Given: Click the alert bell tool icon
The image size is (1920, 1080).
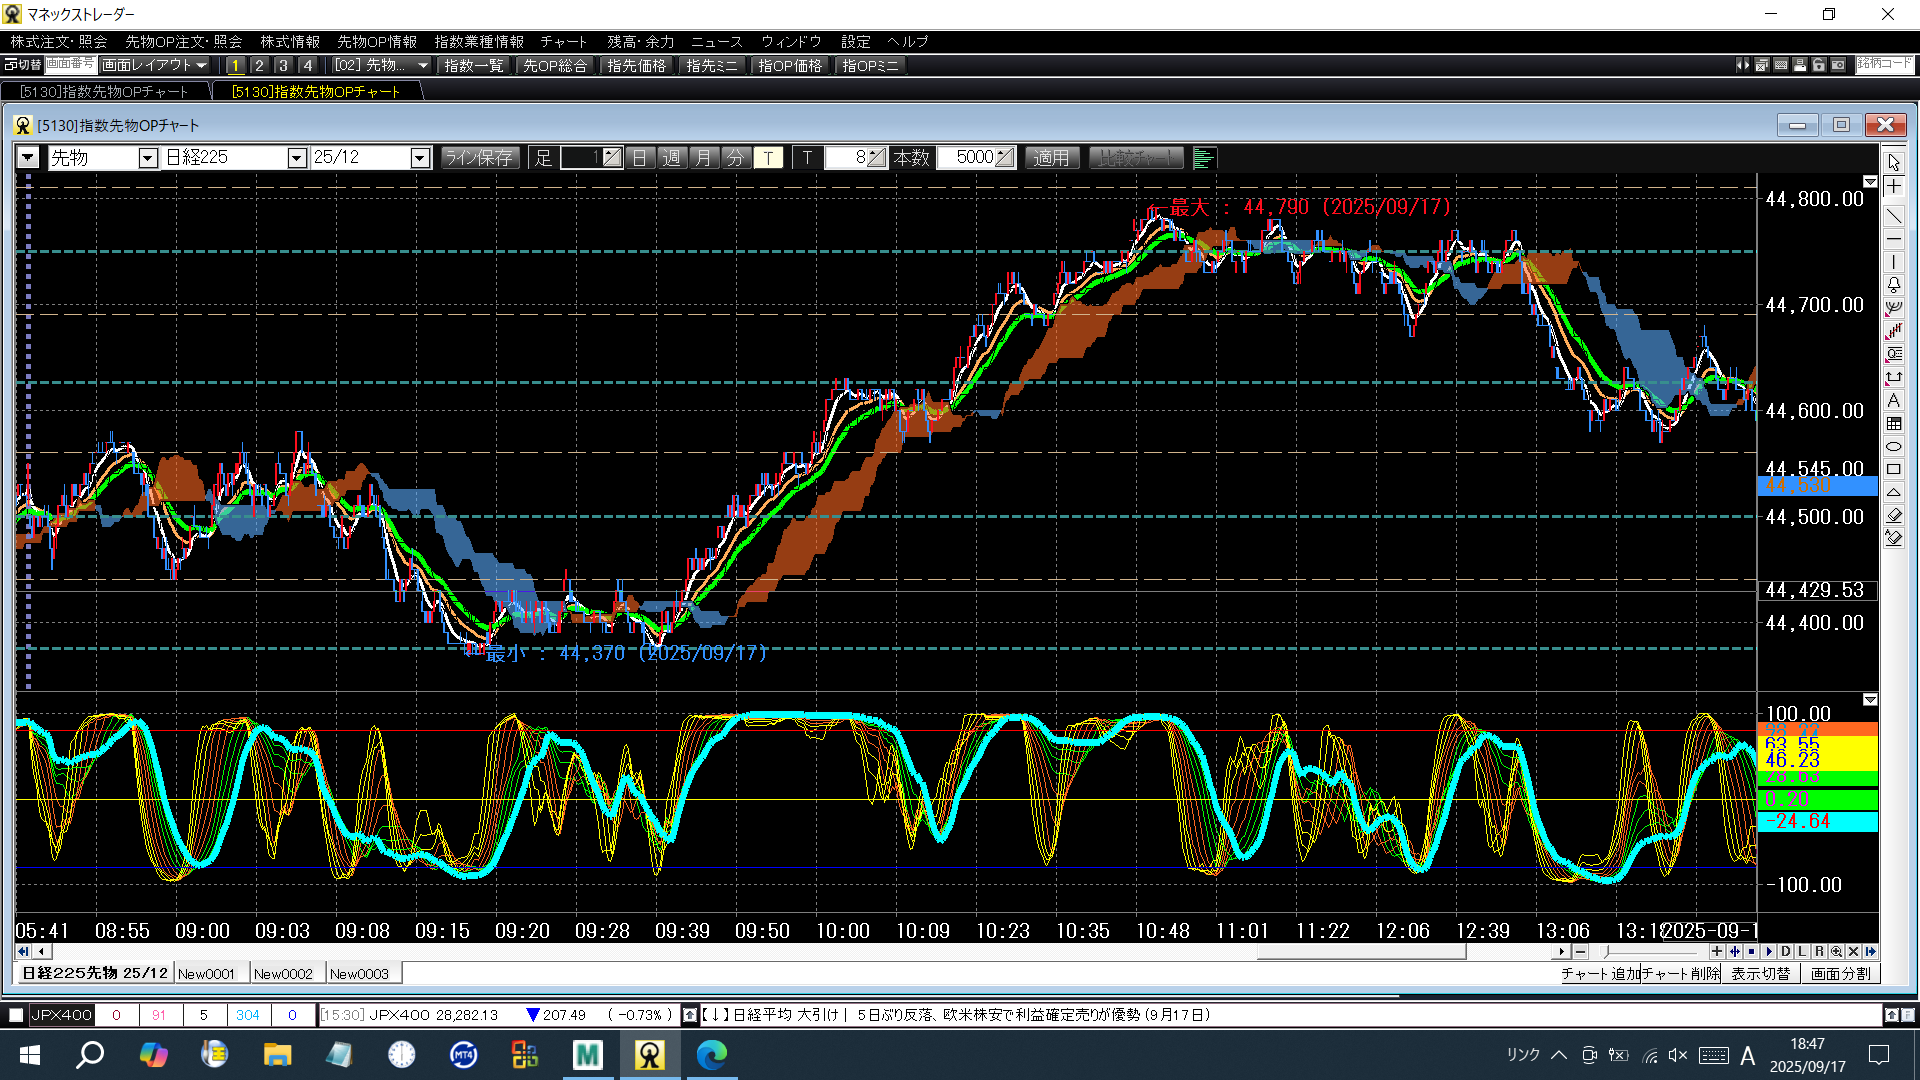Looking at the screenshot, I should point(1894,285).
